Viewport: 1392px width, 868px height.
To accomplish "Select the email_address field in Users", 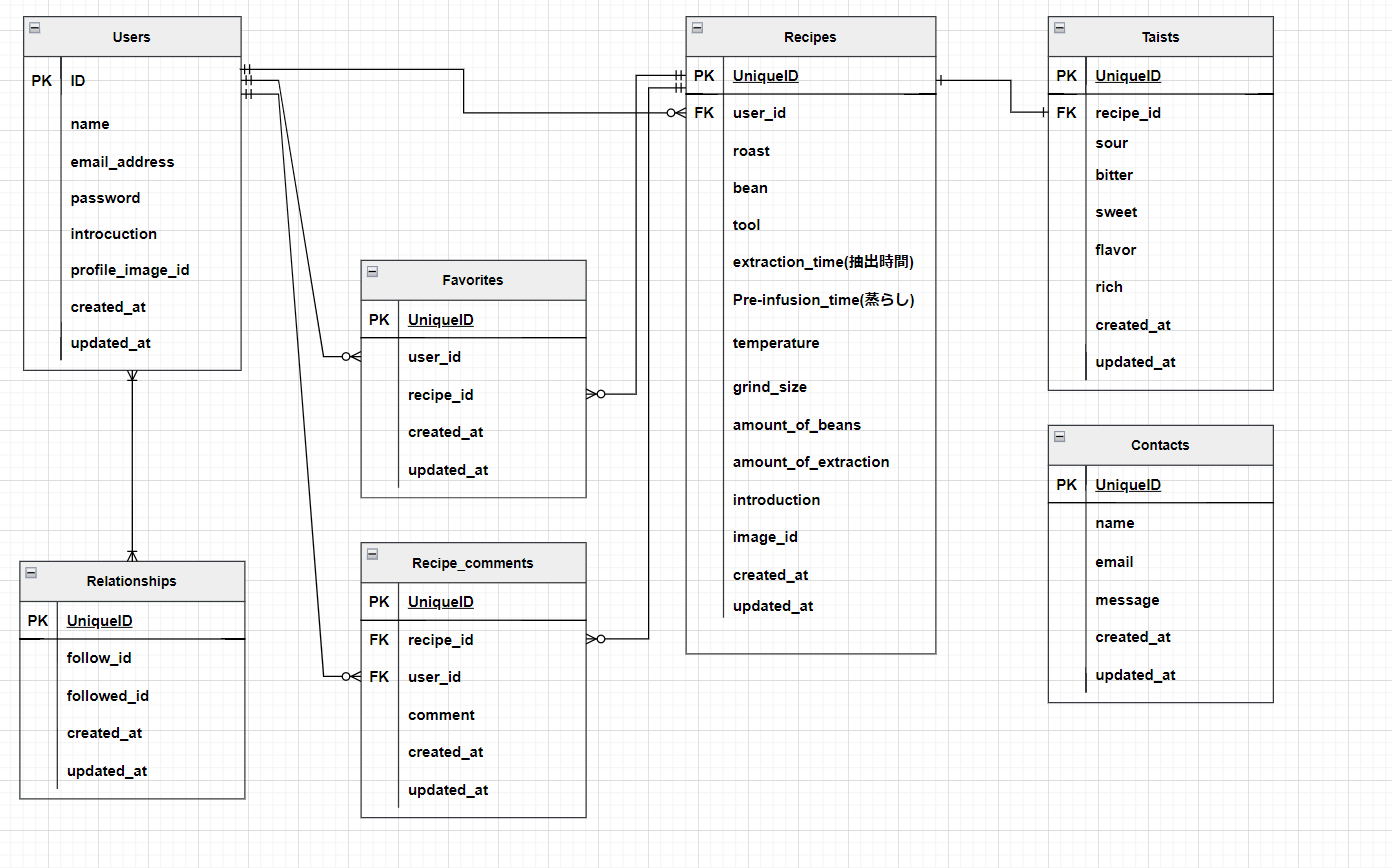I will [x=122, y=161].
